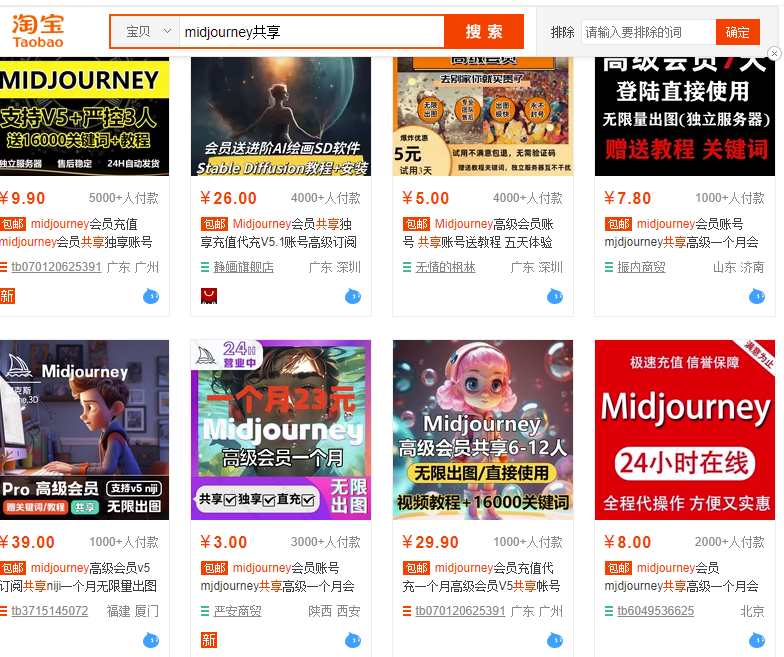
Task: Click the shop icon beside tb6049536625
Action: pyautogui.click(x=609, y=611)
